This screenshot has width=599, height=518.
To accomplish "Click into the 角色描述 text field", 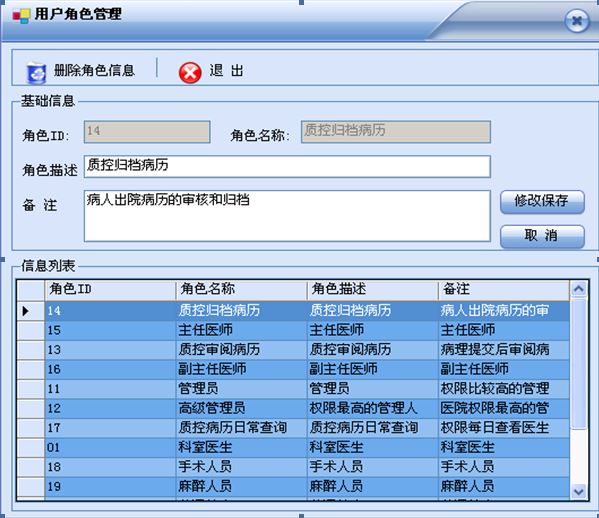I will [x=287, y=167].
